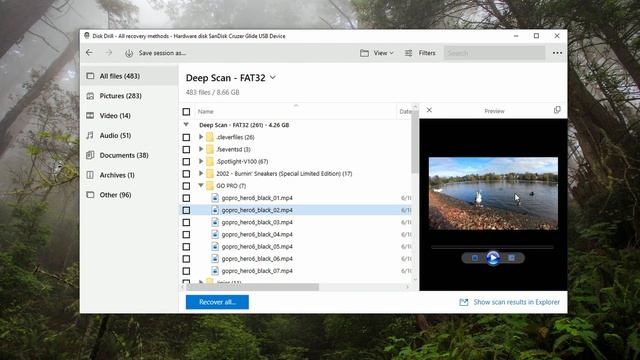
Task: Pop out the preview window icon
Action: (x=557, y=110)
